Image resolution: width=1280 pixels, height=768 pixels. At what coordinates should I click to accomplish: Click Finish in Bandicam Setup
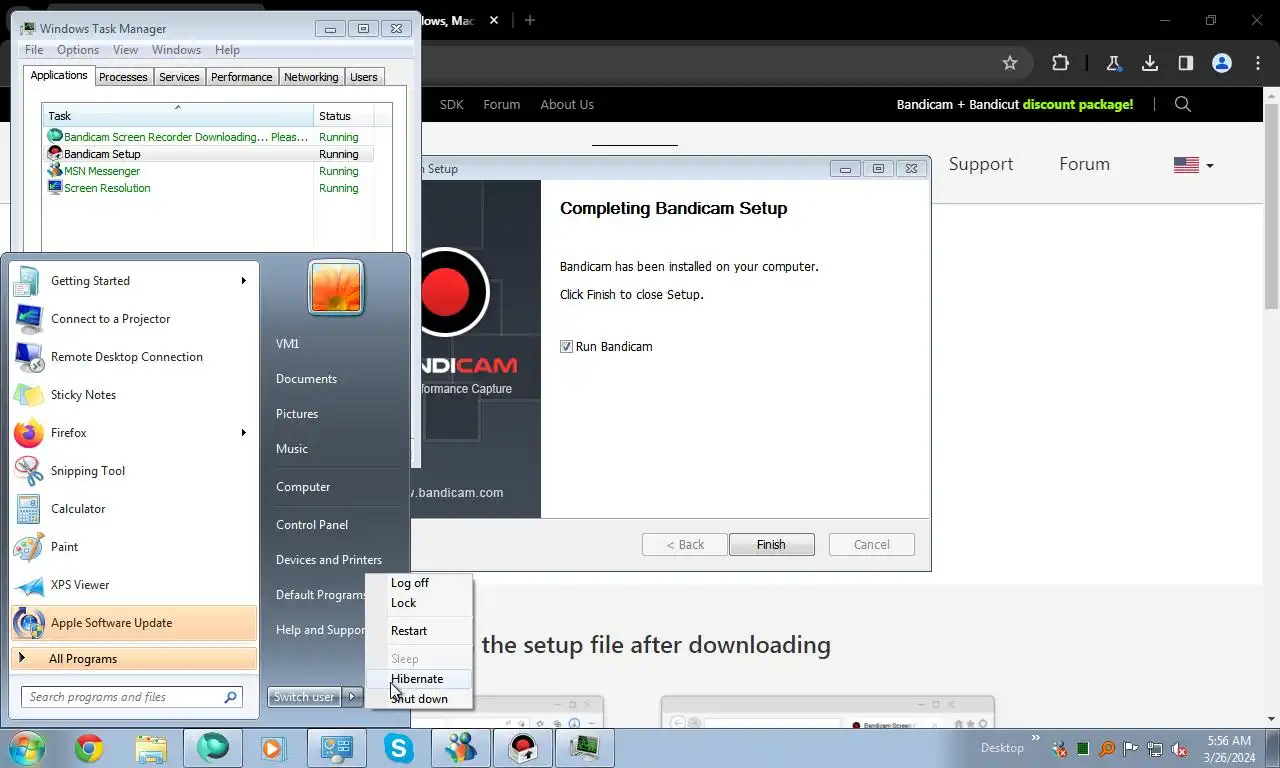[771, 545]
